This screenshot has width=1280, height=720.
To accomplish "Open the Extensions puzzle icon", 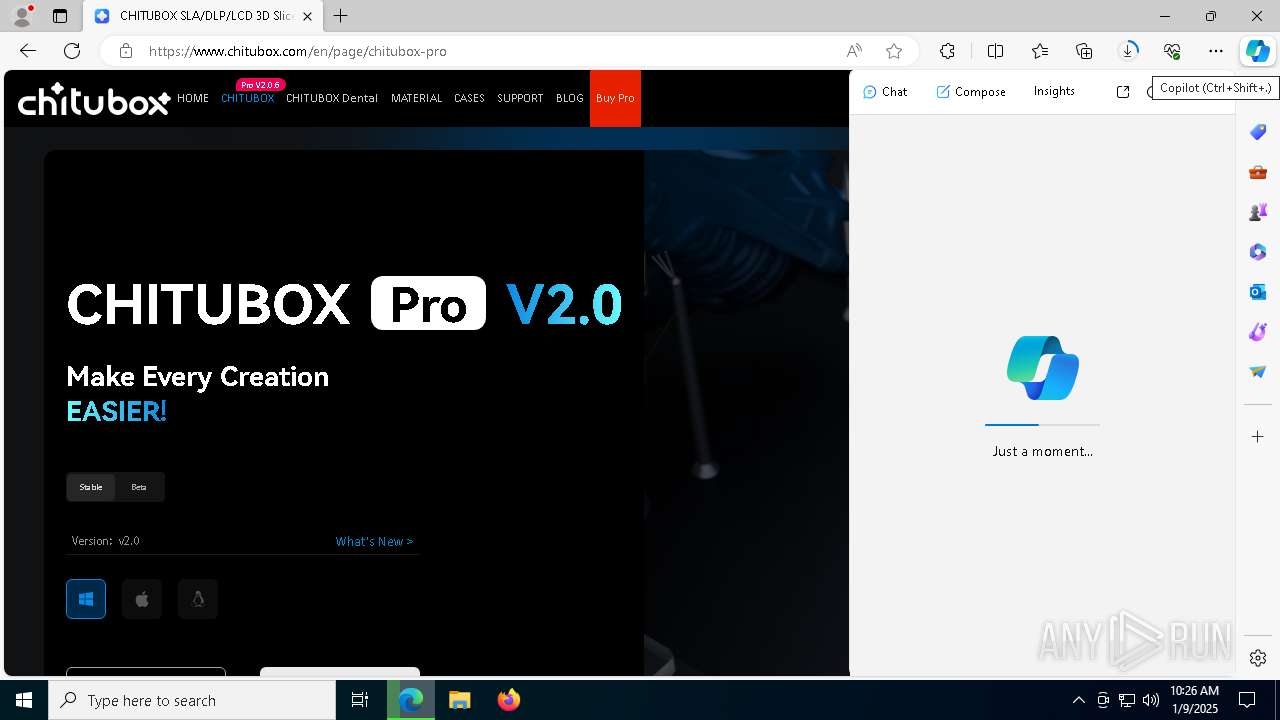I will pos(947,51).
